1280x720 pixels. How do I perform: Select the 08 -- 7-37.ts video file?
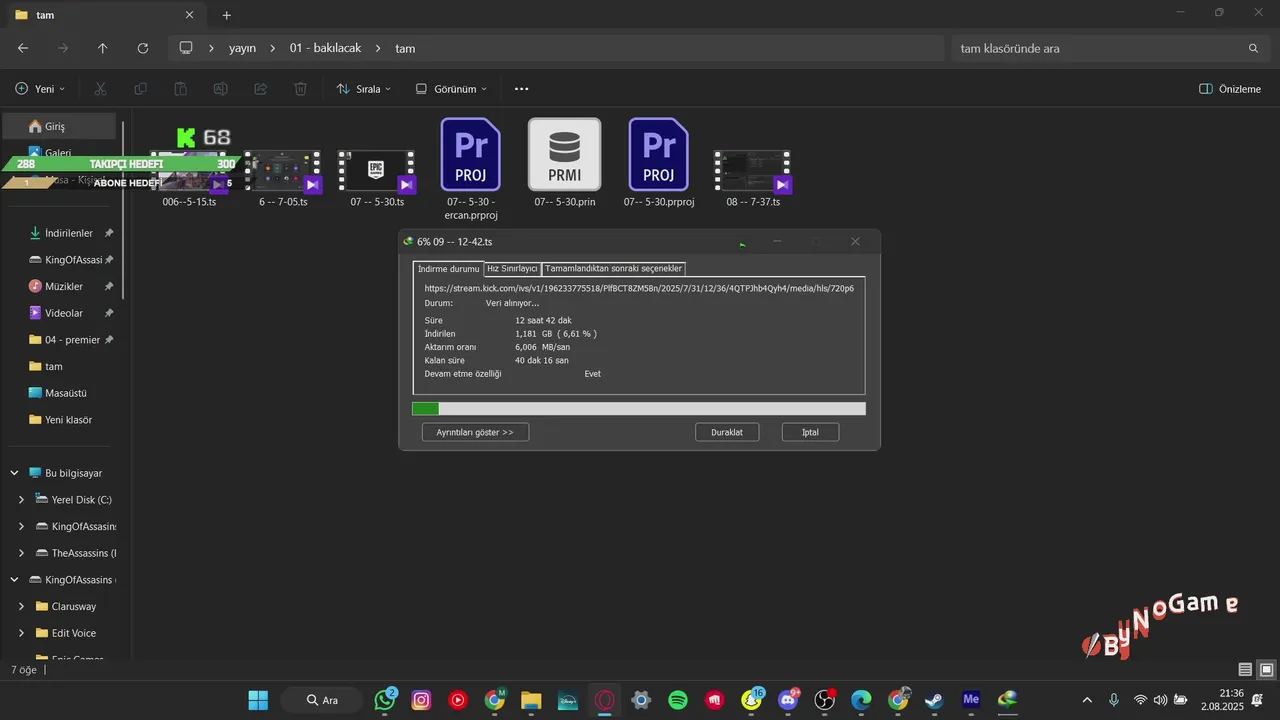click(752, 180)
